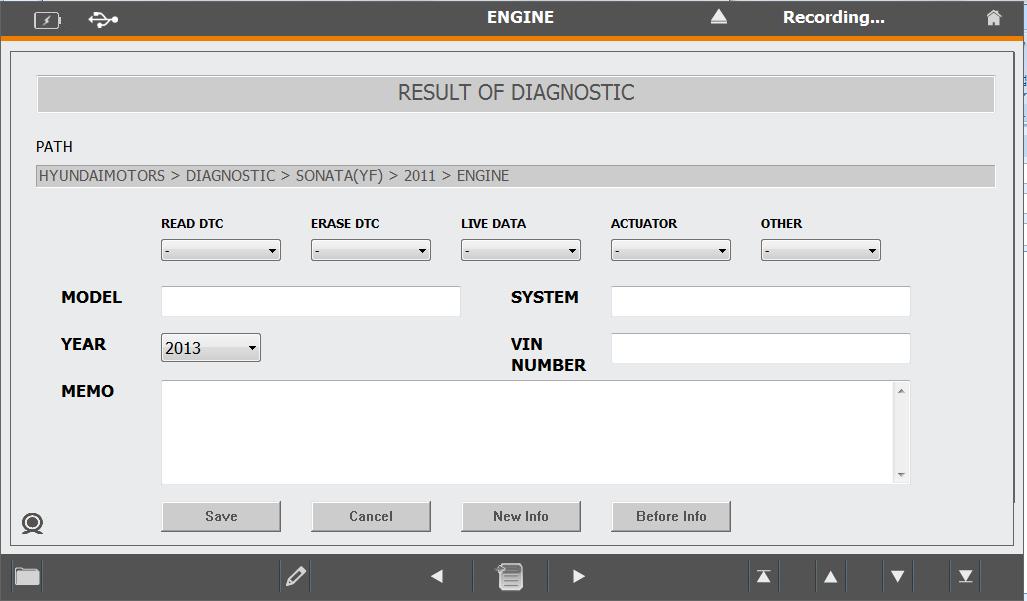Click the right arrow navigation icon
This screenshot has height=601, width=1027.
coord(578,576)
